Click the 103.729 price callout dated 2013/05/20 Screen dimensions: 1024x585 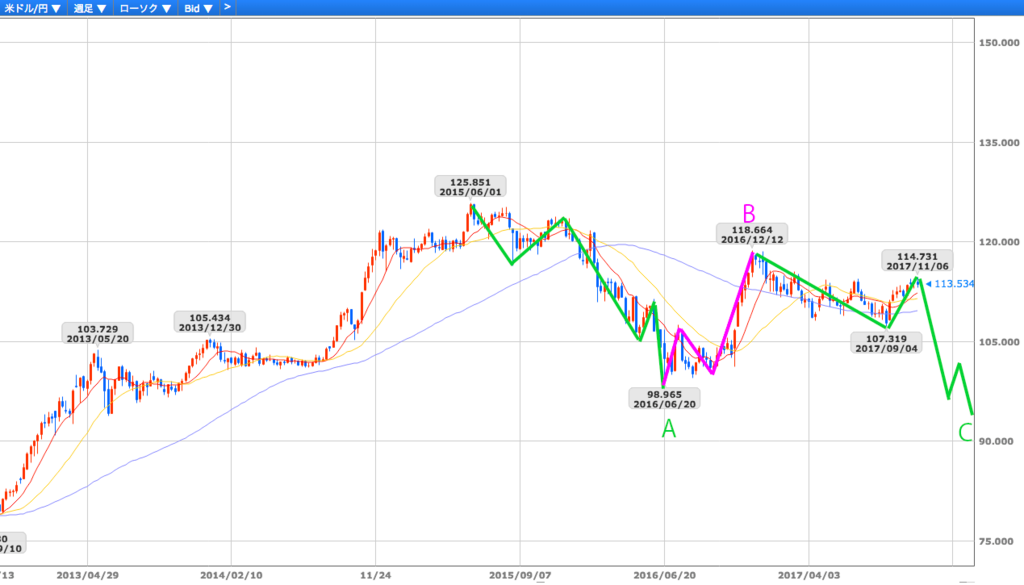[x=98, y=334]
